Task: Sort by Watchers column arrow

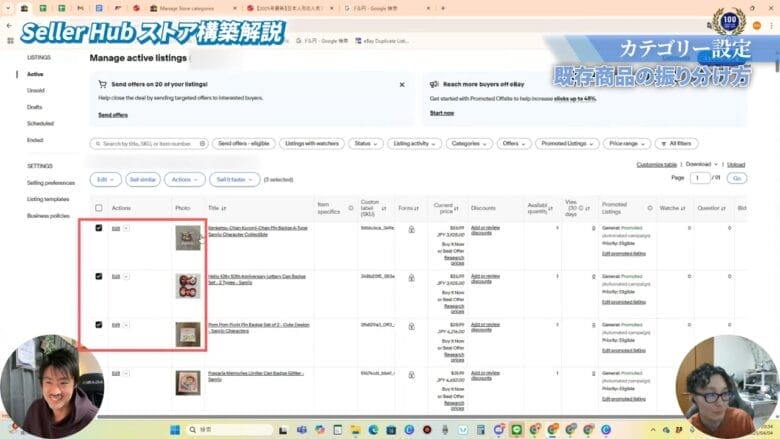Action: pyautogui.click(x=683, y=208)
